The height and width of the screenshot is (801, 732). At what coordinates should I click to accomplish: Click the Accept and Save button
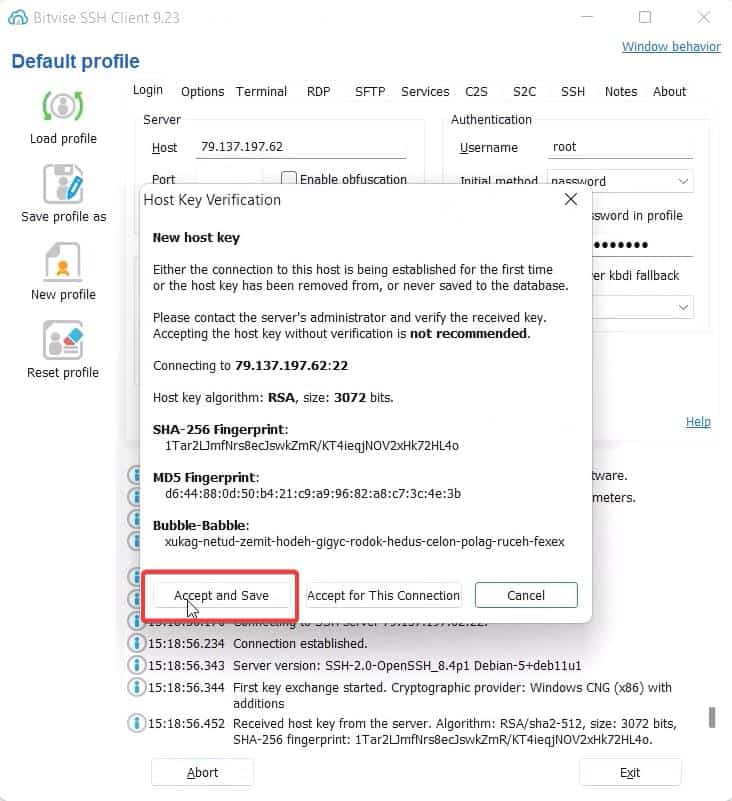pyautogui.click(x=221, y=595)
